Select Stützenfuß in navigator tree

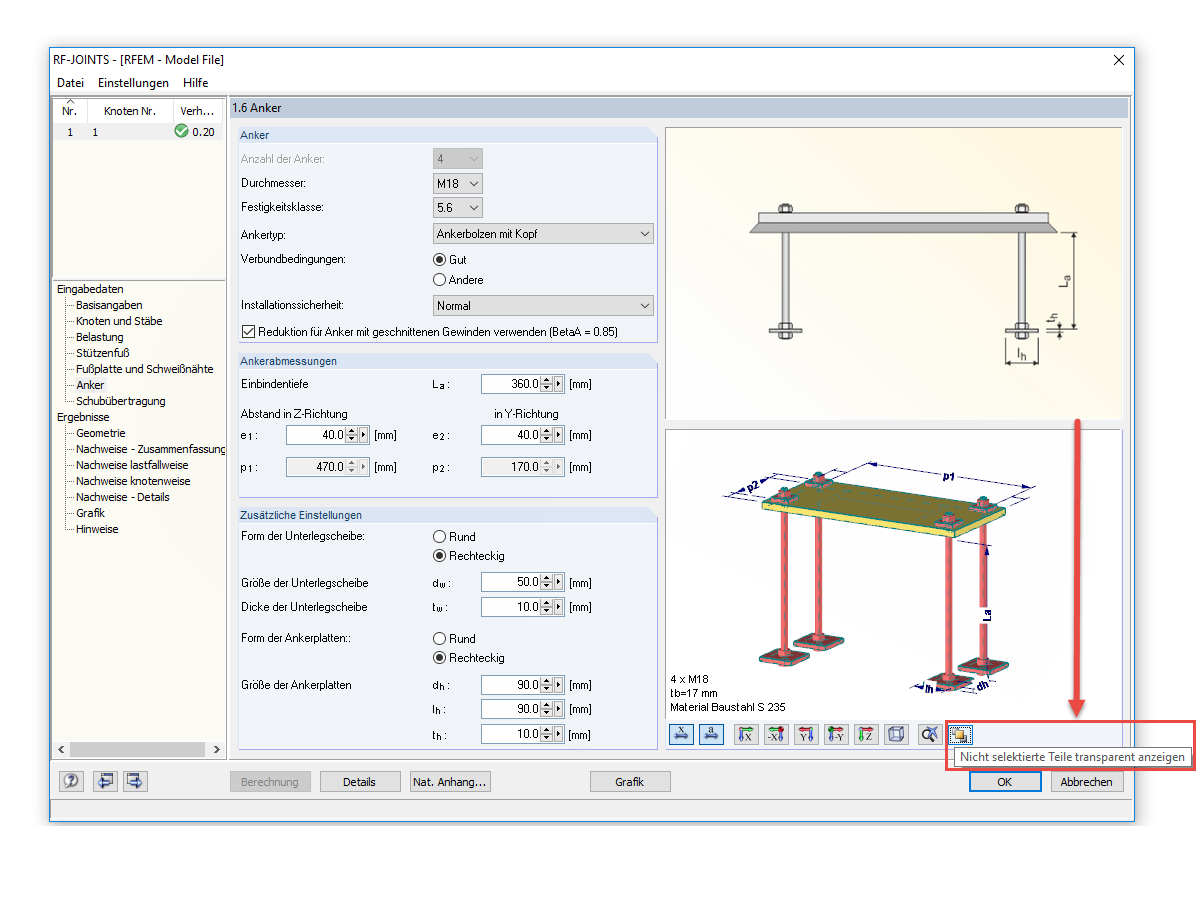(103, 353)
